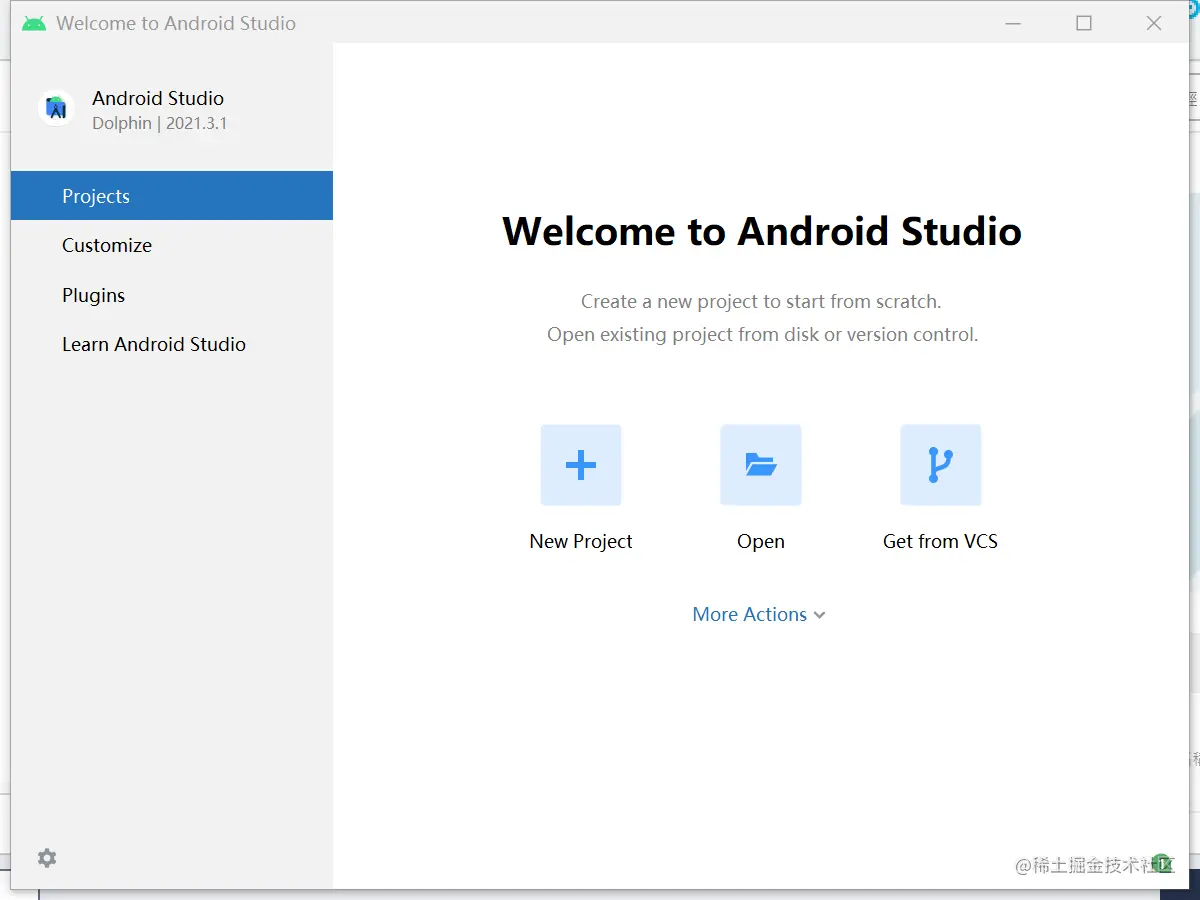Click the green Android icon in title bar

pyautogui.click(x=34, y=23)
